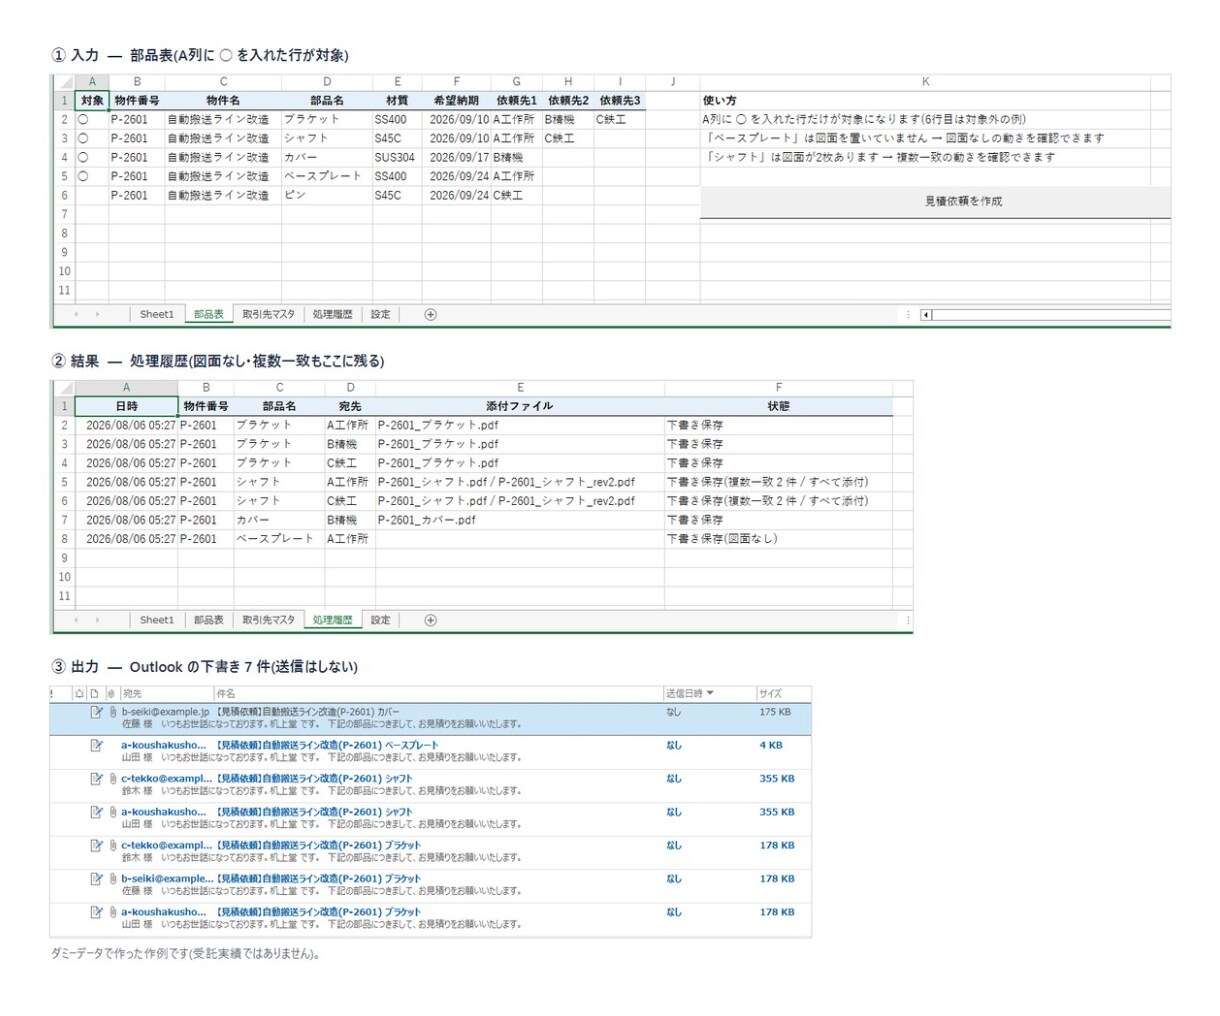Click the next-sheet navigation arrow in 部品表 workbook
The image size is (1220, 1016).
click(97, 314)
